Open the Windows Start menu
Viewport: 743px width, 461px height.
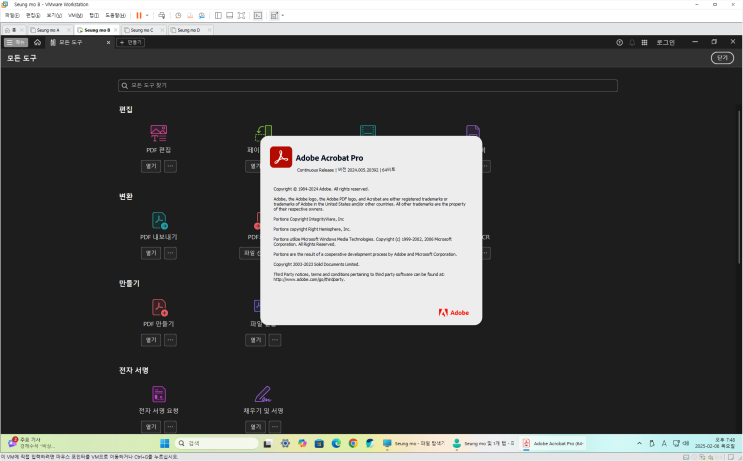click(x=164, y=443)
